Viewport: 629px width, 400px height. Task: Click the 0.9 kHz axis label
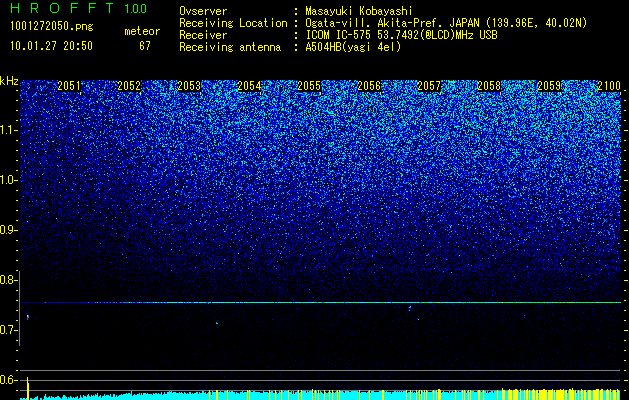[x=8, y=230]
